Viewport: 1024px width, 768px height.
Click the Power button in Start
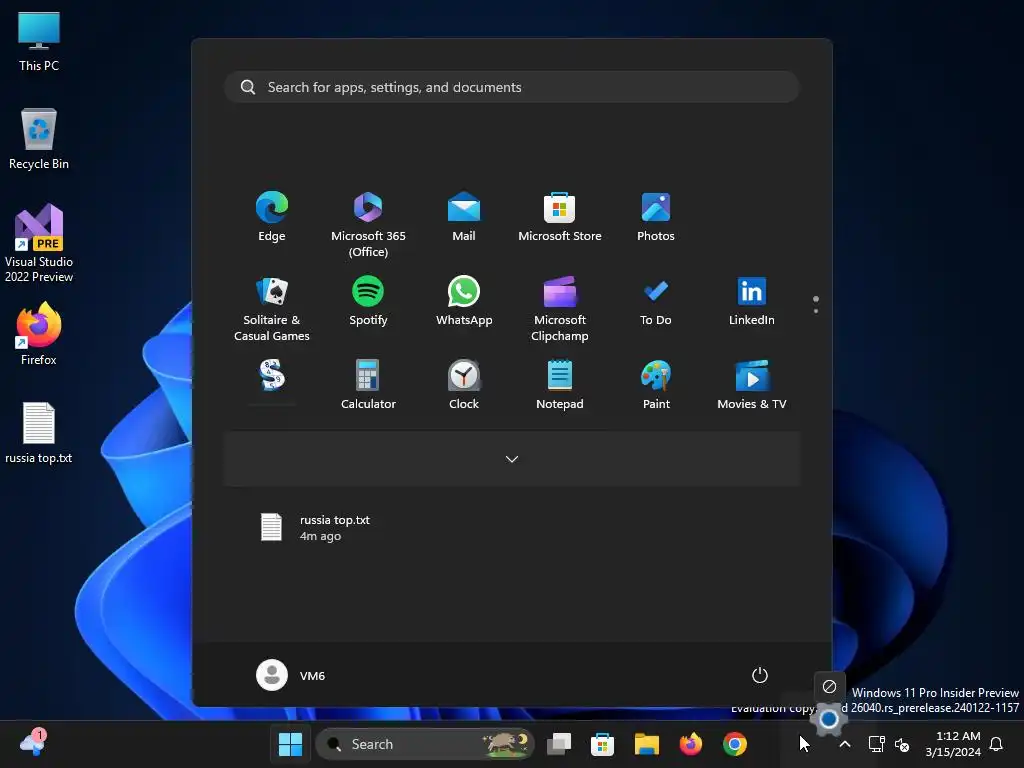(x=760, y=675)
